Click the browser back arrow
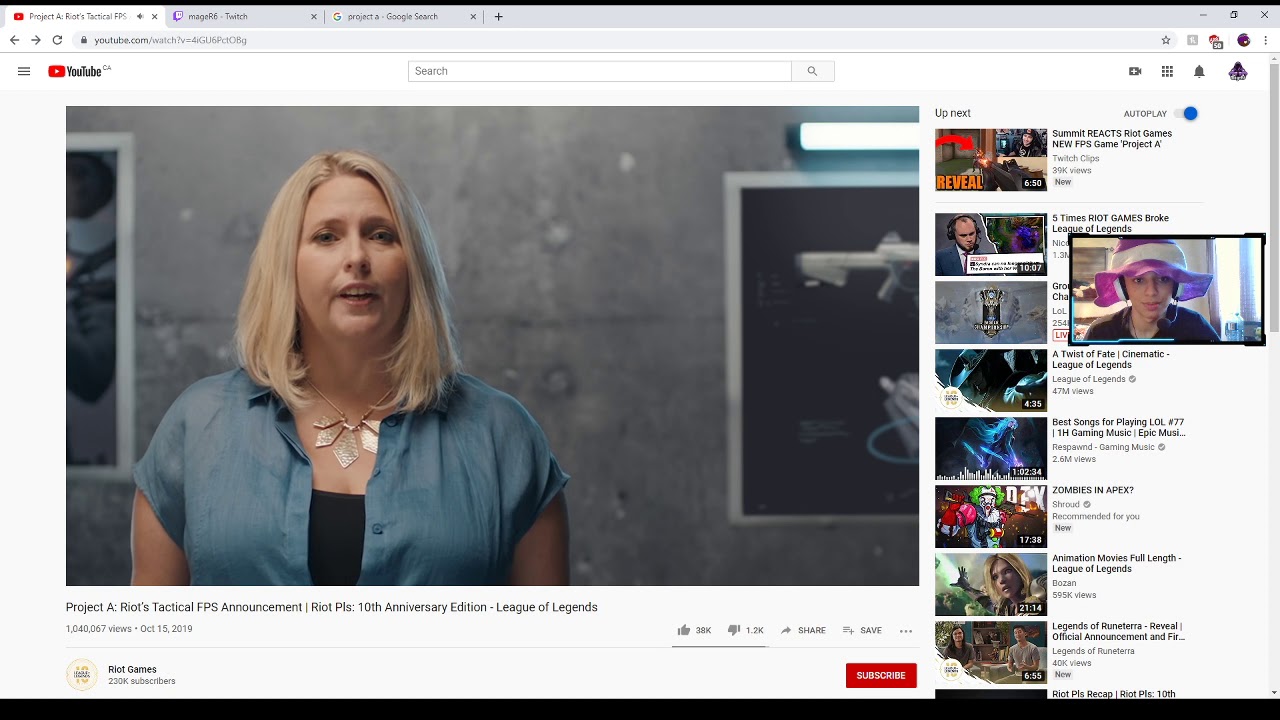 pyautogui.click(x=14, y=40)
